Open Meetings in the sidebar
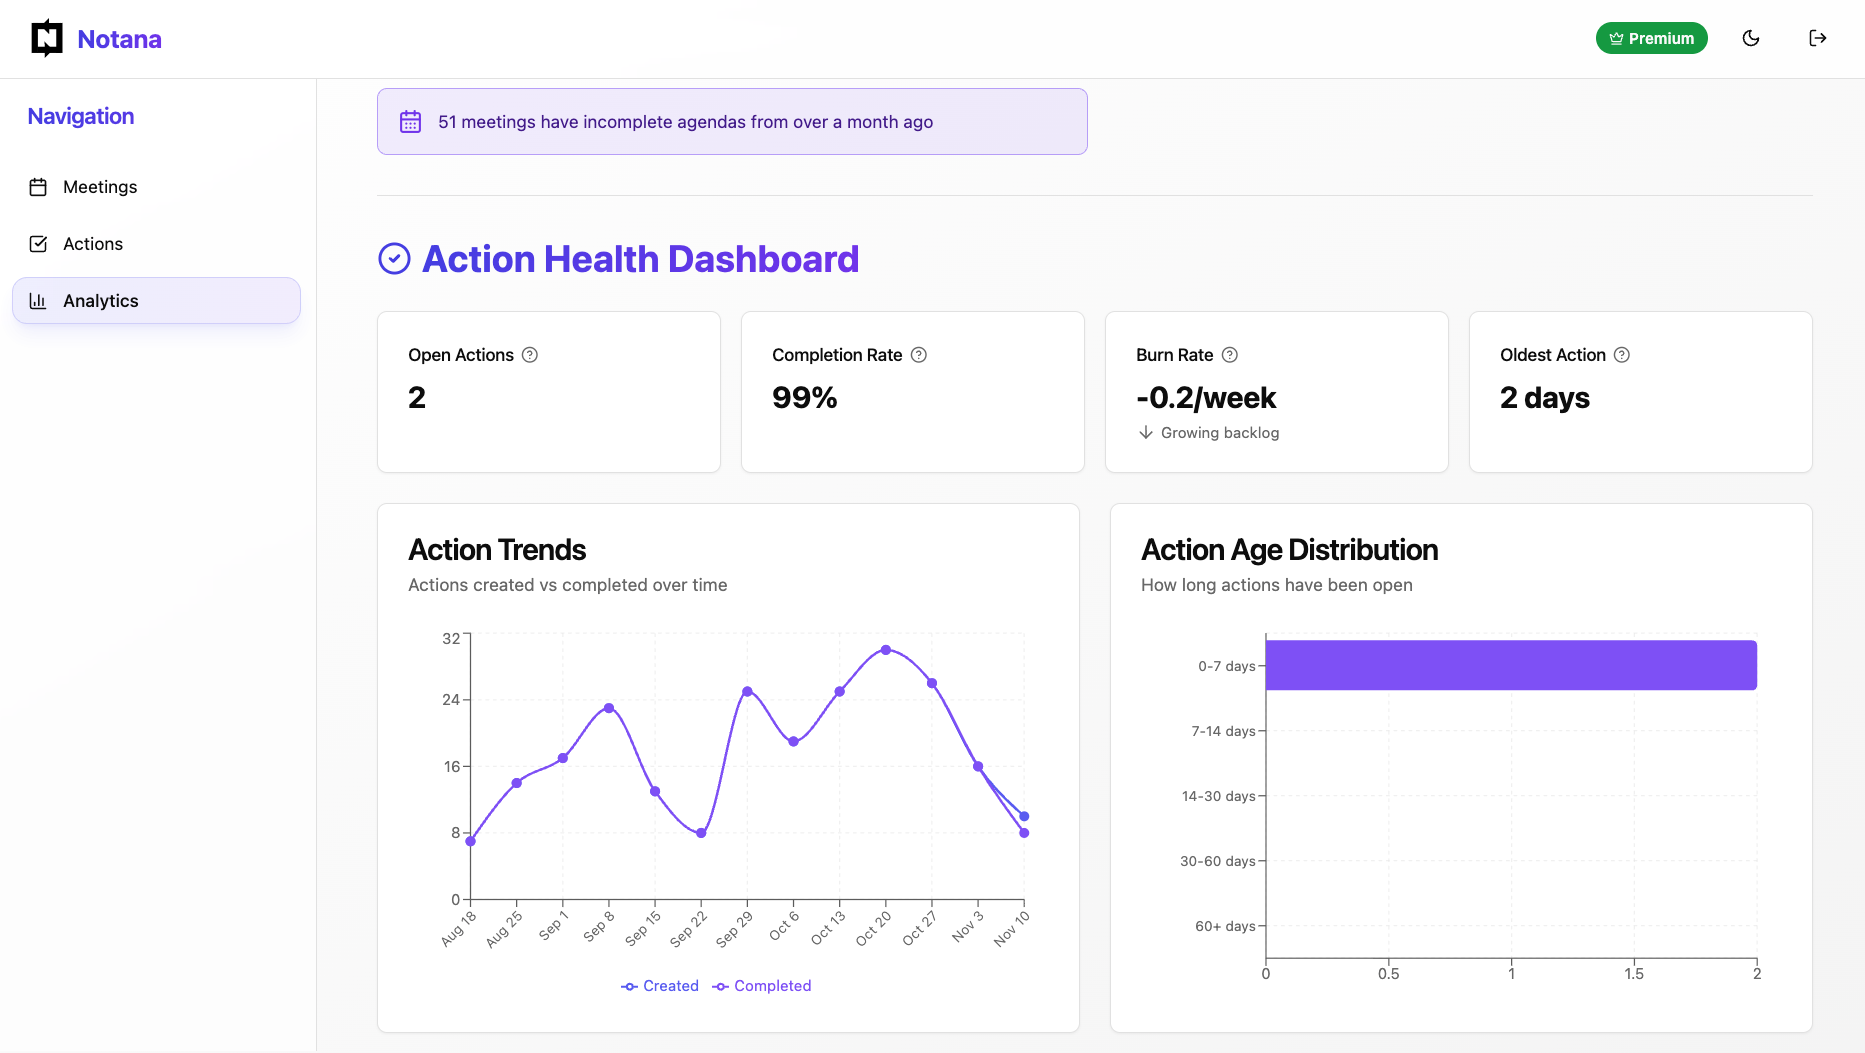Screen dimensions: 1865x1053 99,187
